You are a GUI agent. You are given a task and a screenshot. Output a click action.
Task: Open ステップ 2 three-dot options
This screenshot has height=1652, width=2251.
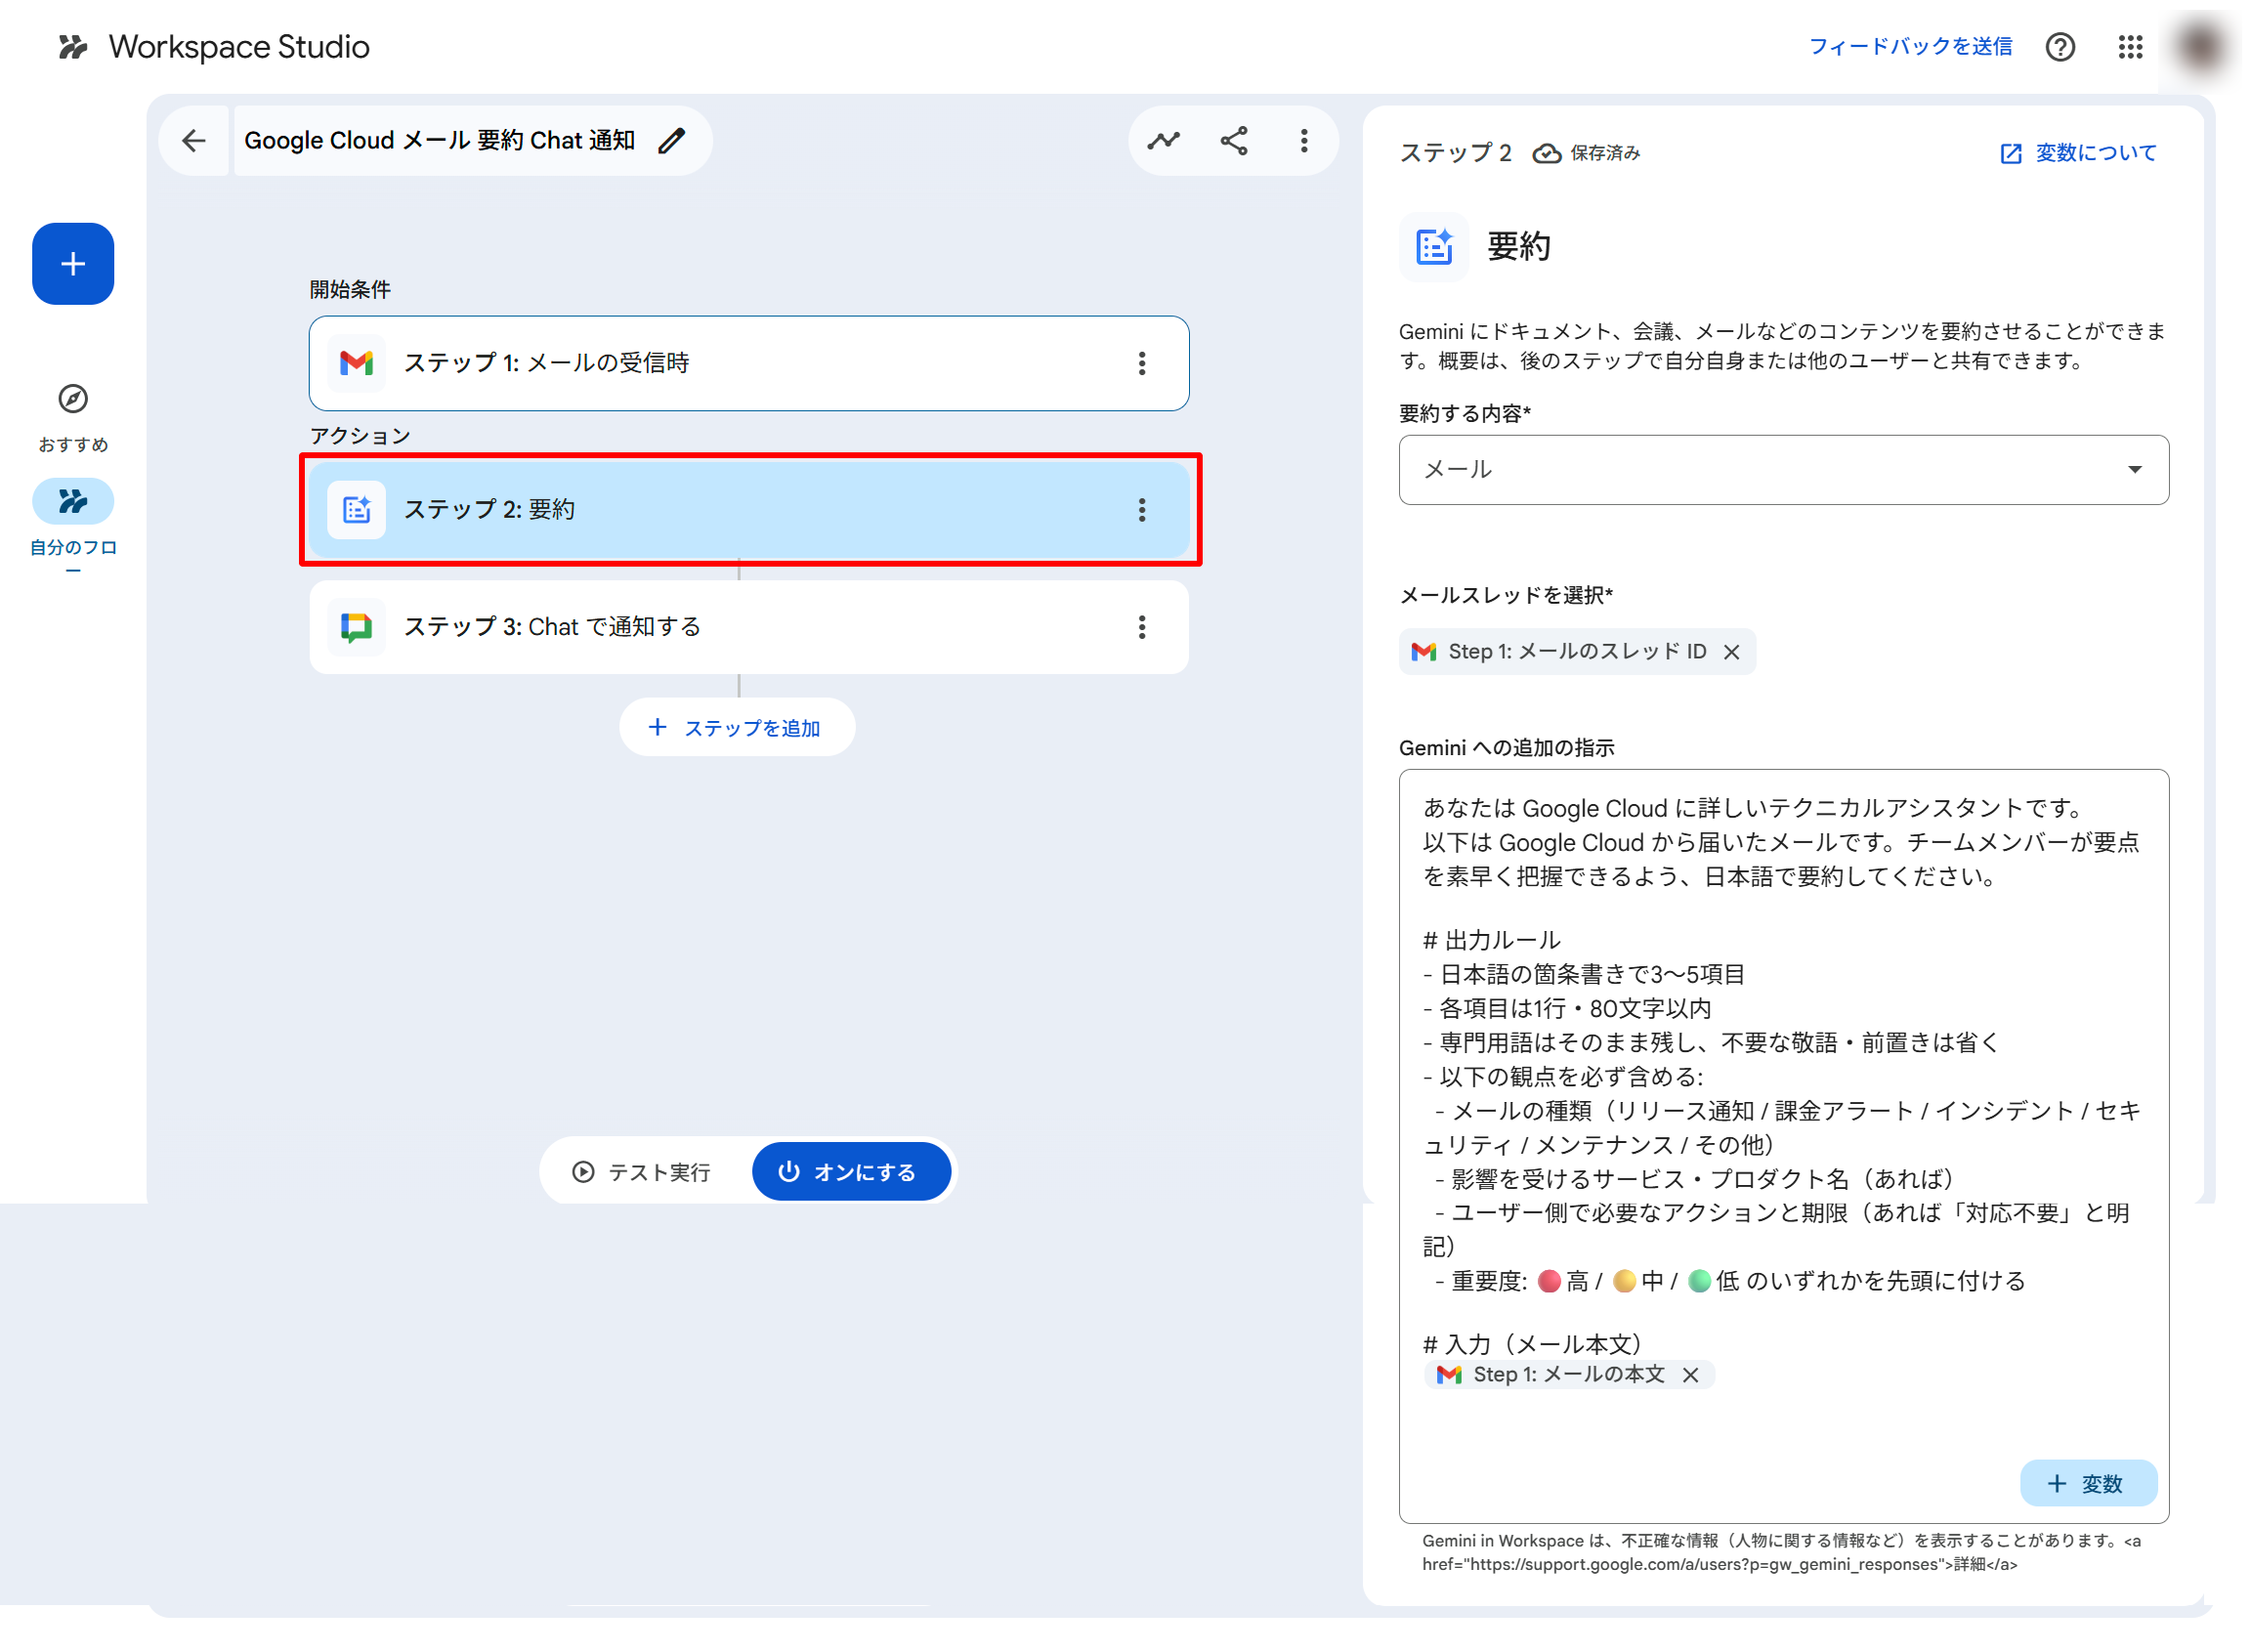pyautogui.click(x=1144, y=511)
